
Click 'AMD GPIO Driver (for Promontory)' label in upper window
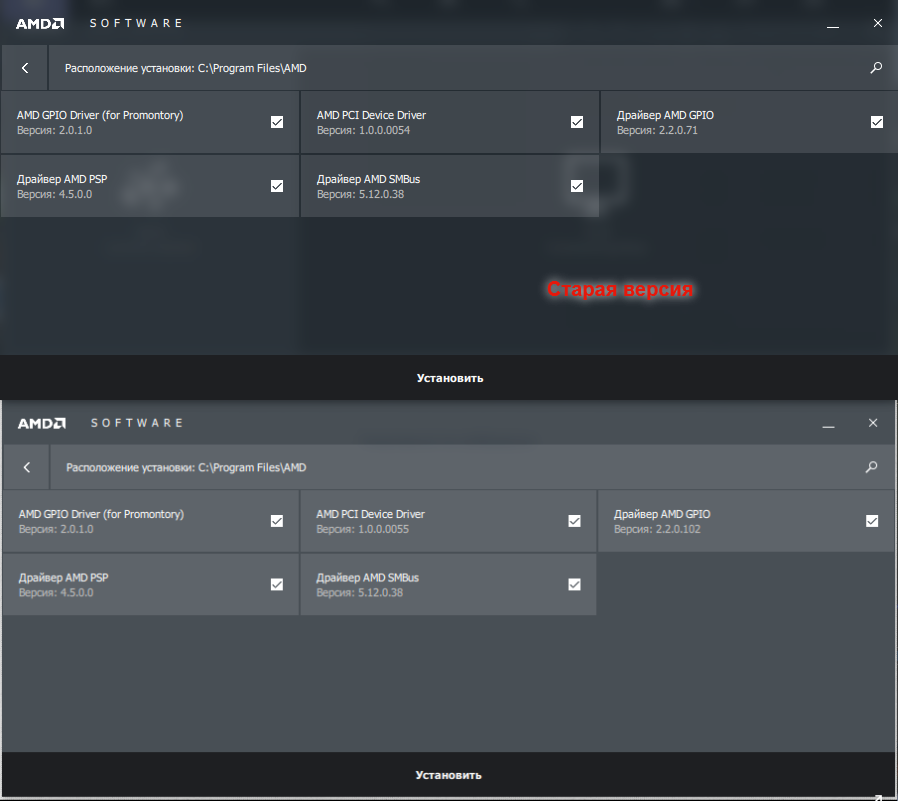(x=100, y=115)
